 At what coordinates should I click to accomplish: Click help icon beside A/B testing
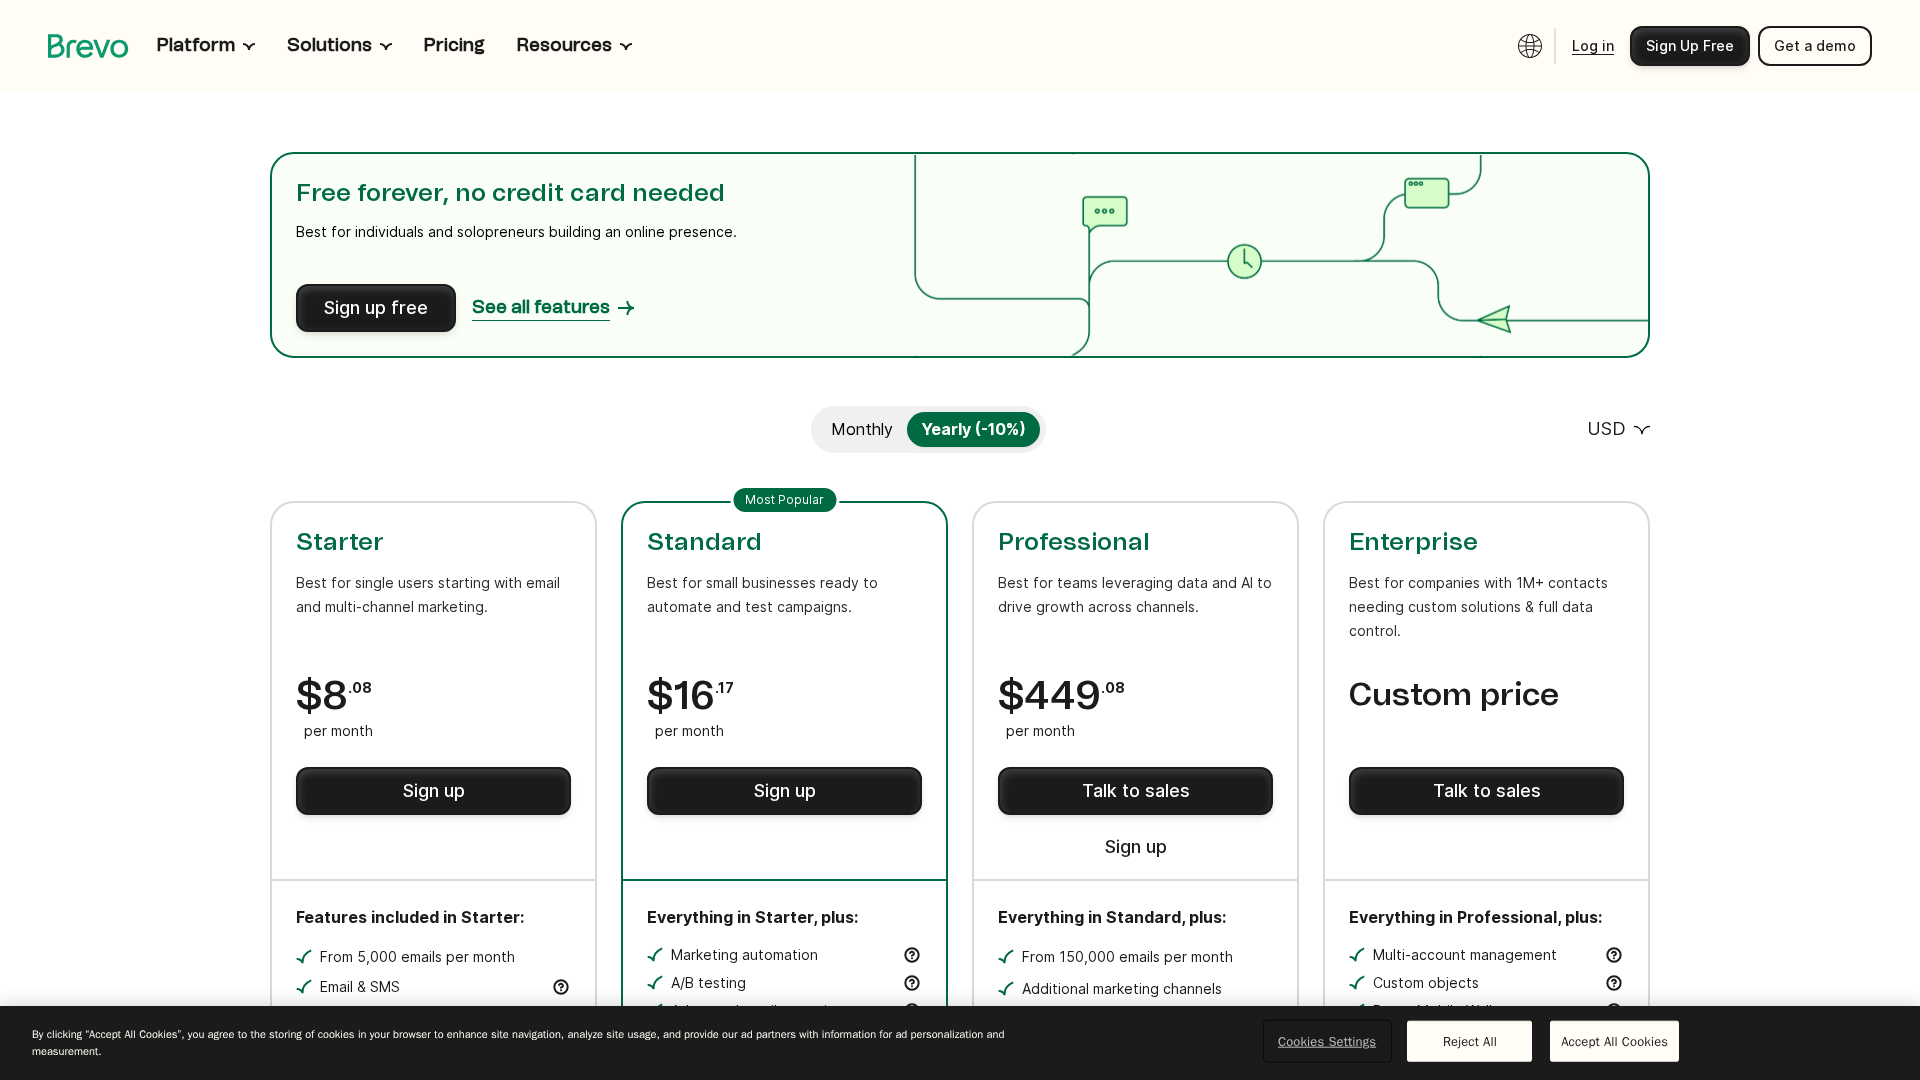911,983
